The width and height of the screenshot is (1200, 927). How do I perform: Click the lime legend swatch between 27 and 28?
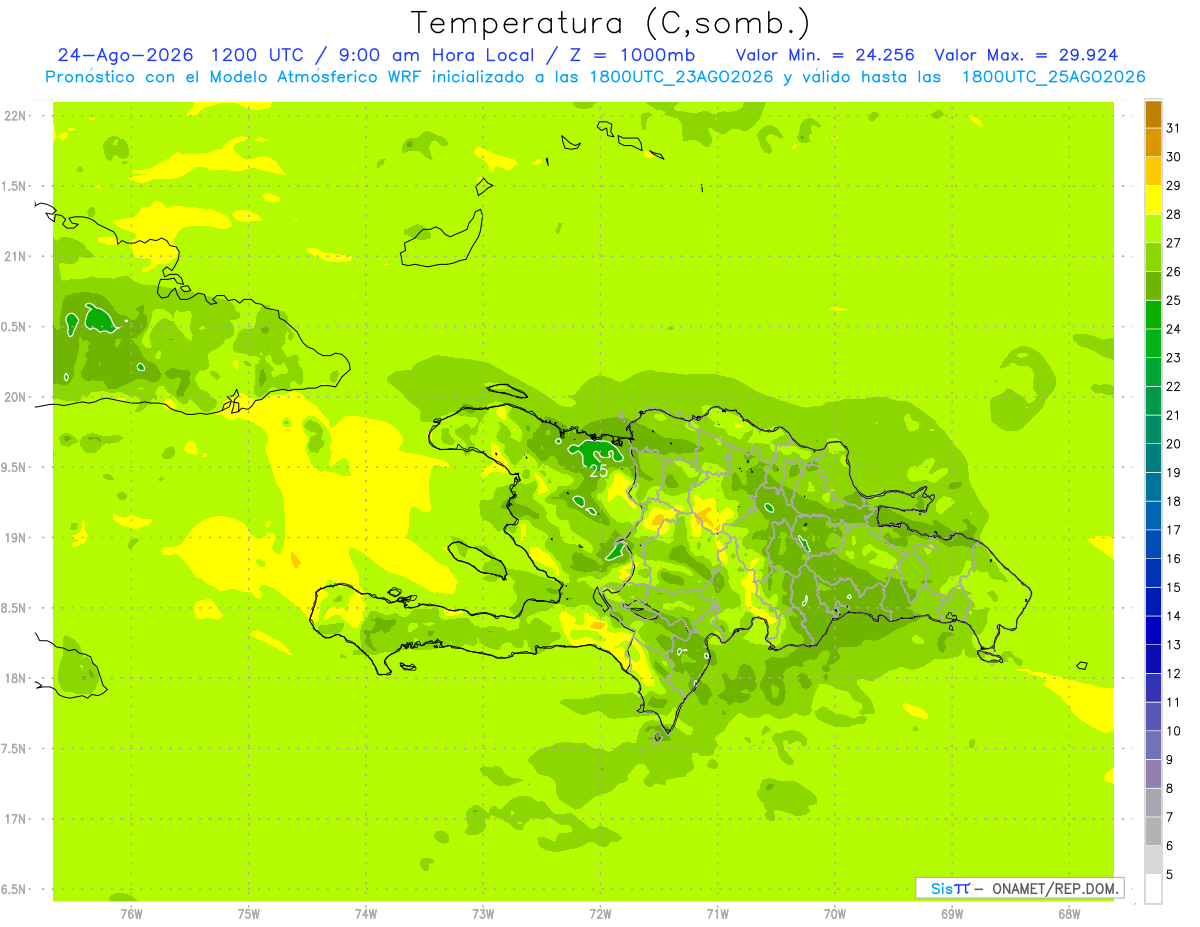1153,229
